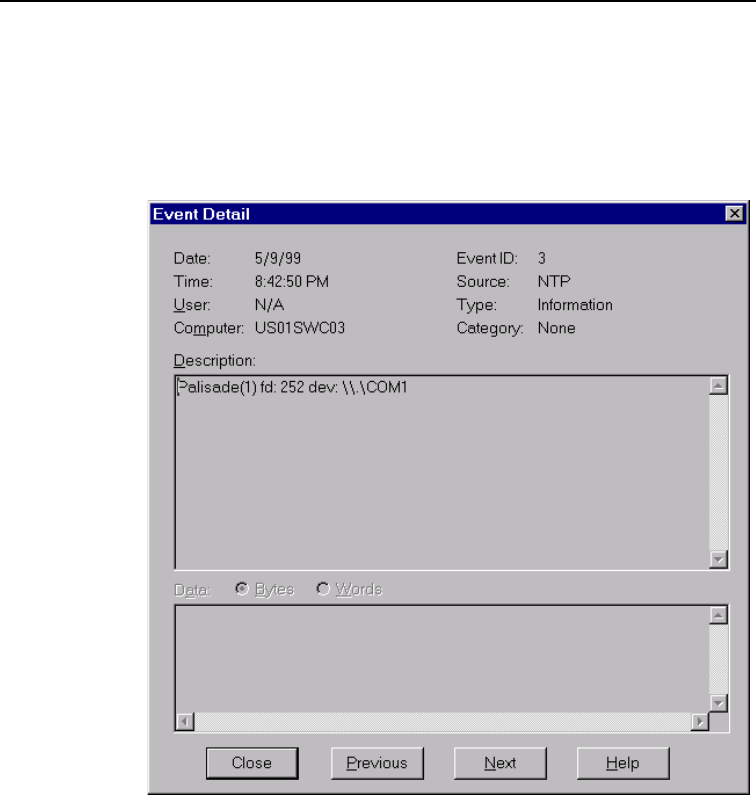Click the Data box horizontal scrollbar track
756x795 pixels.
(442, 721)
